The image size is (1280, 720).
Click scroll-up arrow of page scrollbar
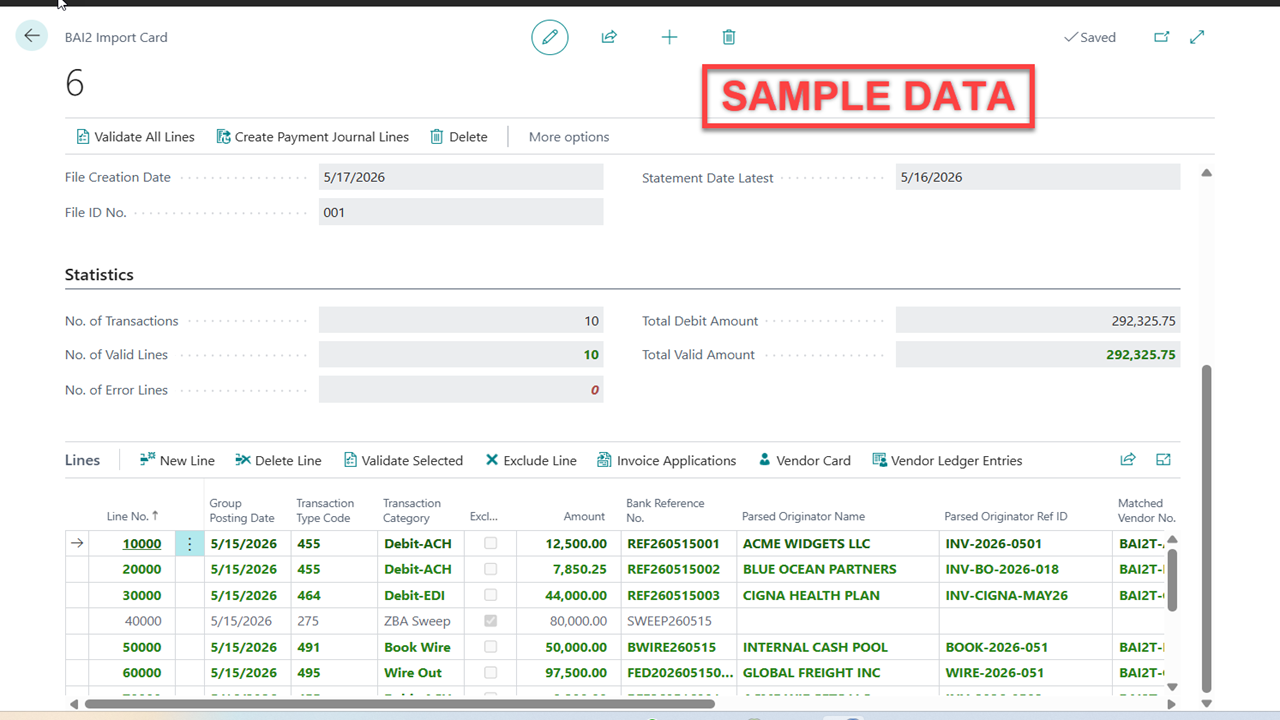1206,173
